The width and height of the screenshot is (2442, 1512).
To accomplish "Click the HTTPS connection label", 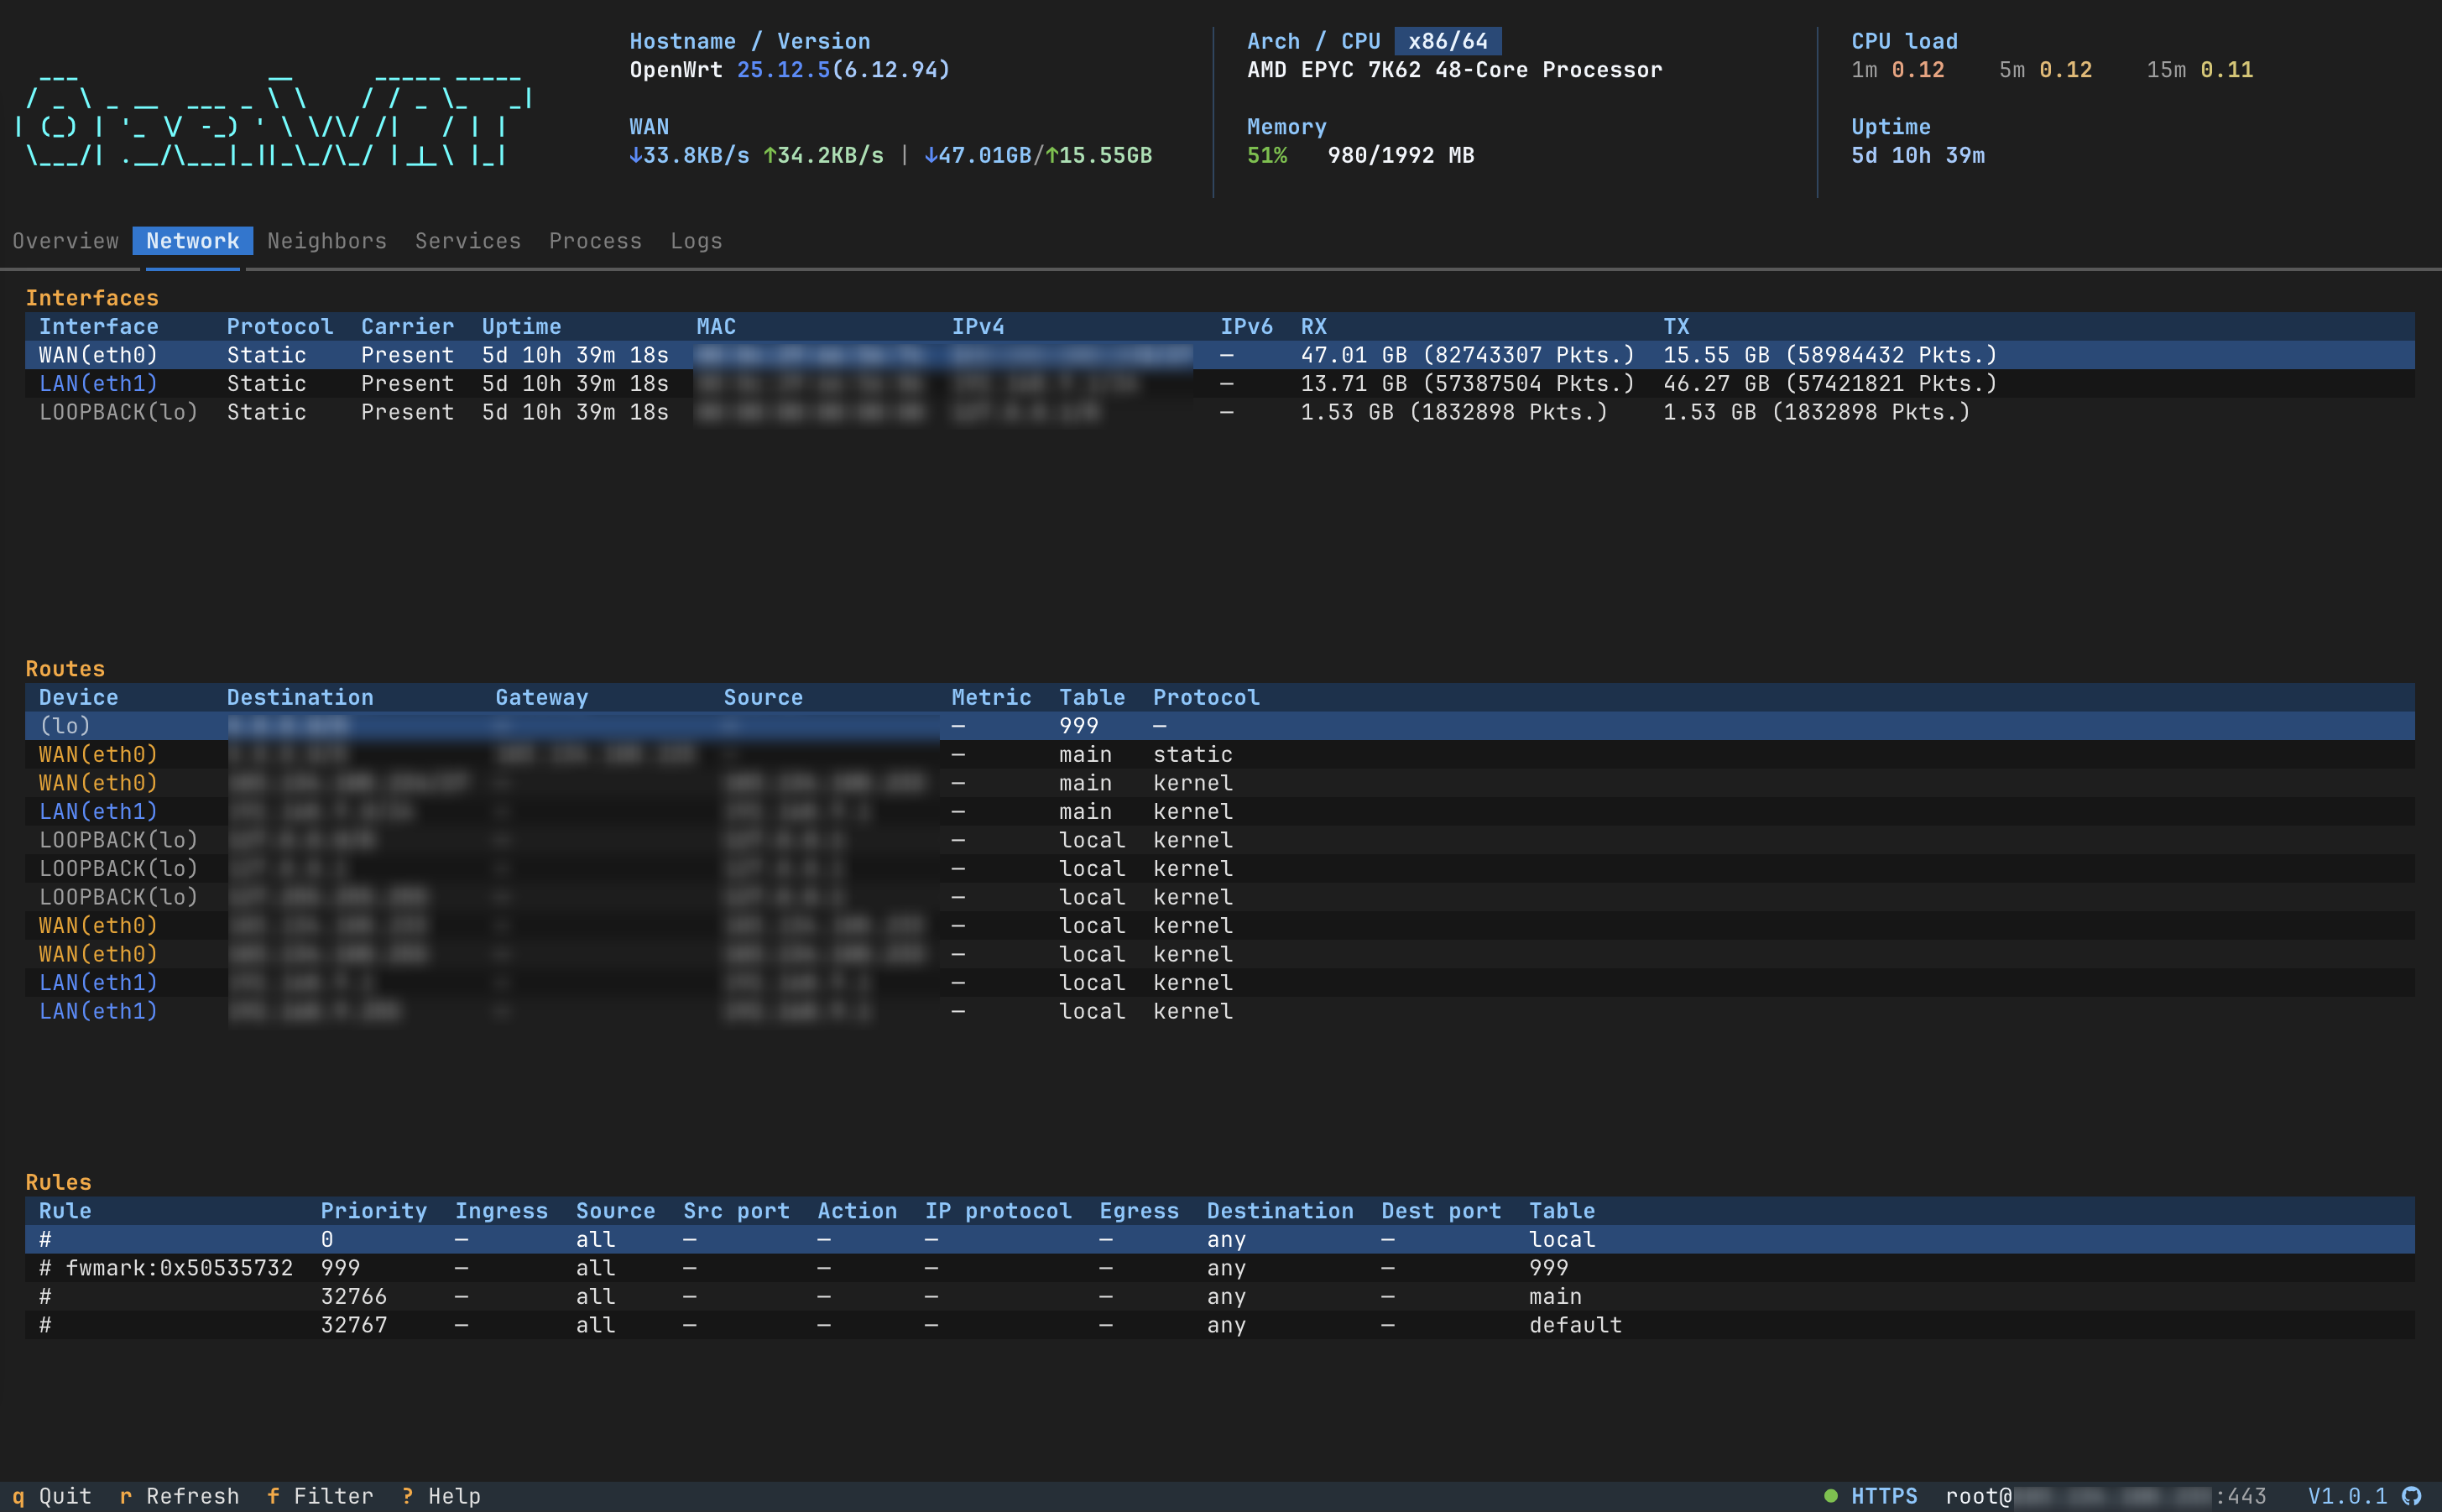I will (1884, 1496).
